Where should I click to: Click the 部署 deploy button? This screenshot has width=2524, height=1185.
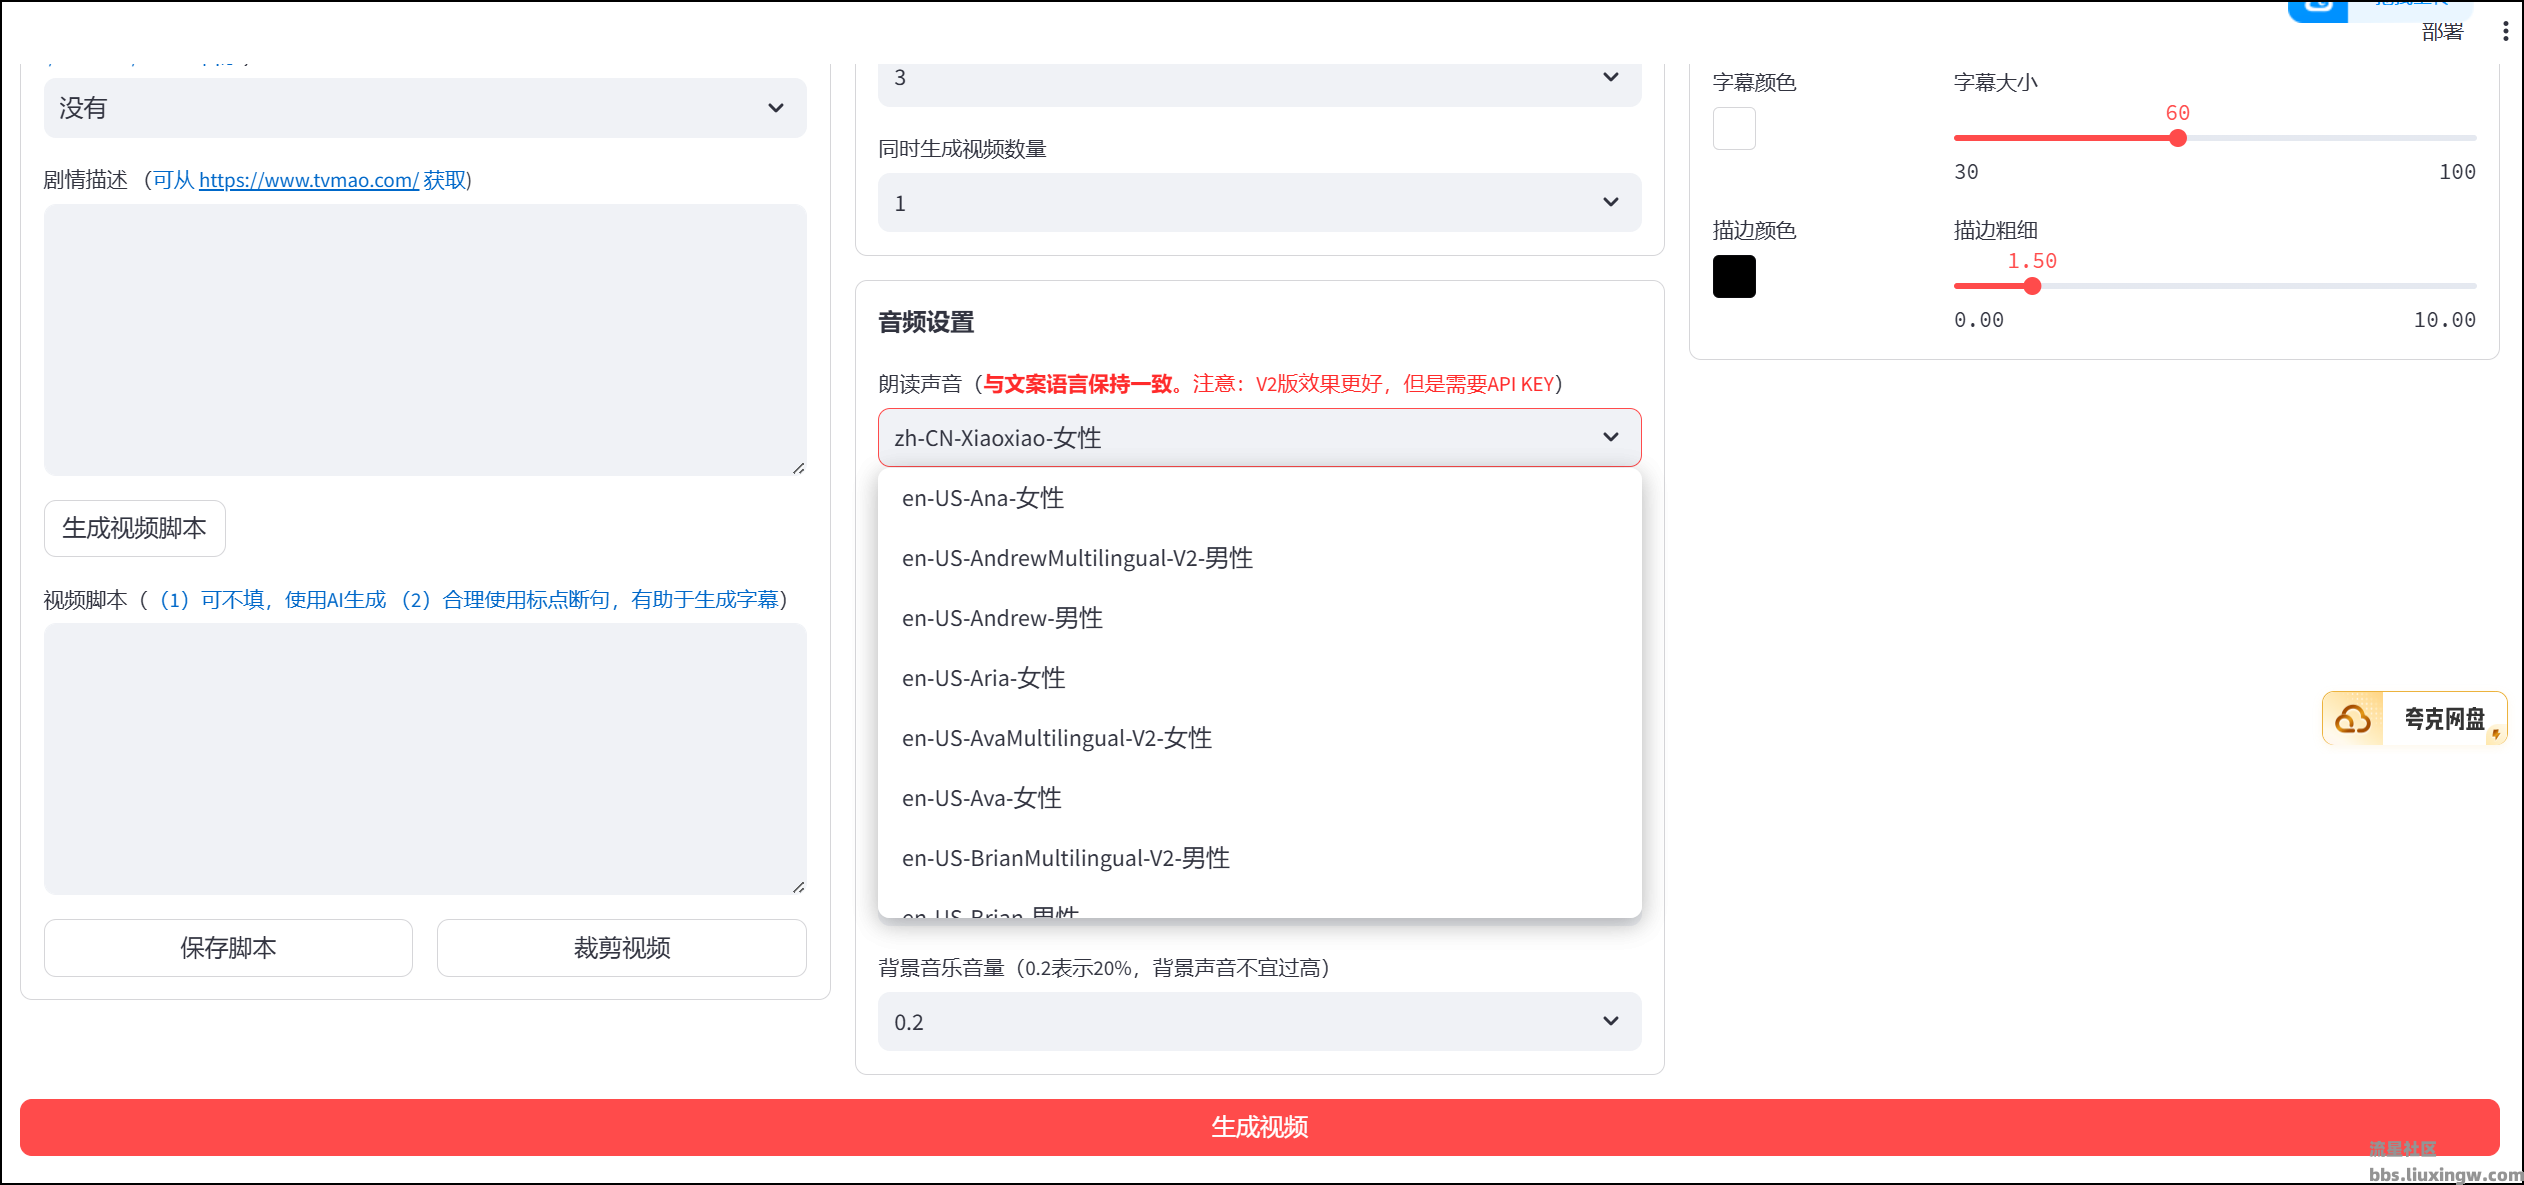[2442, 32]
